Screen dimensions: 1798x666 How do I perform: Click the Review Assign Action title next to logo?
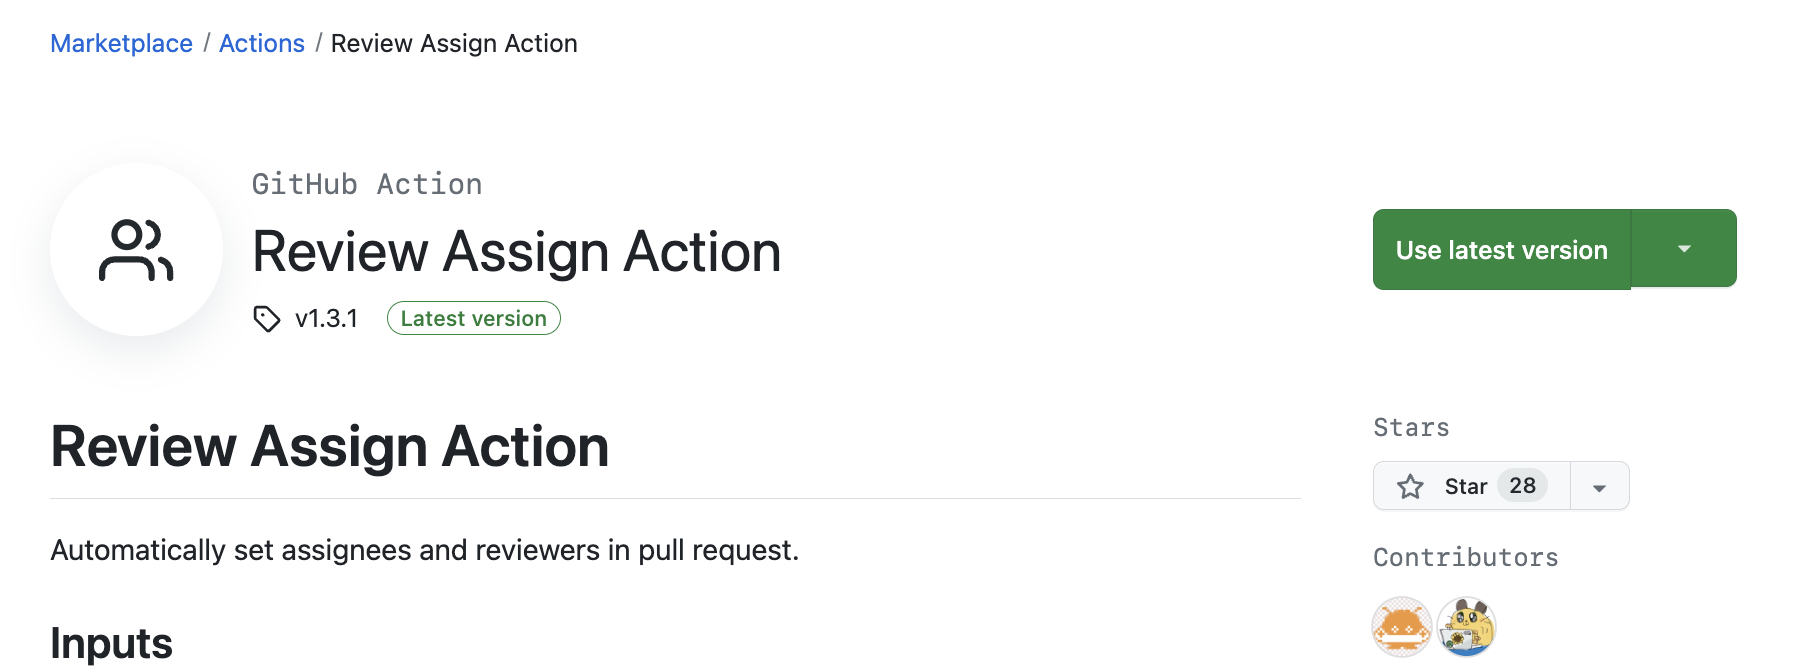[x=516, y=251]
